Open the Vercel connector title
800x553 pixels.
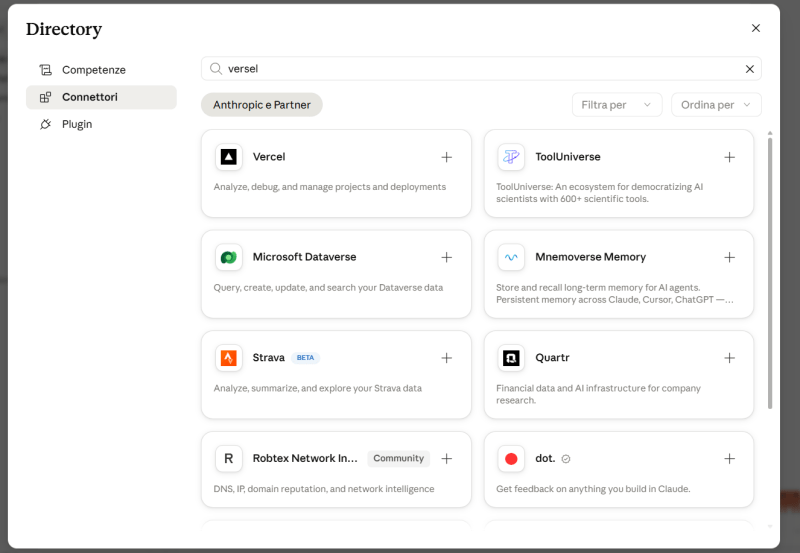click(x=269, y=157)
